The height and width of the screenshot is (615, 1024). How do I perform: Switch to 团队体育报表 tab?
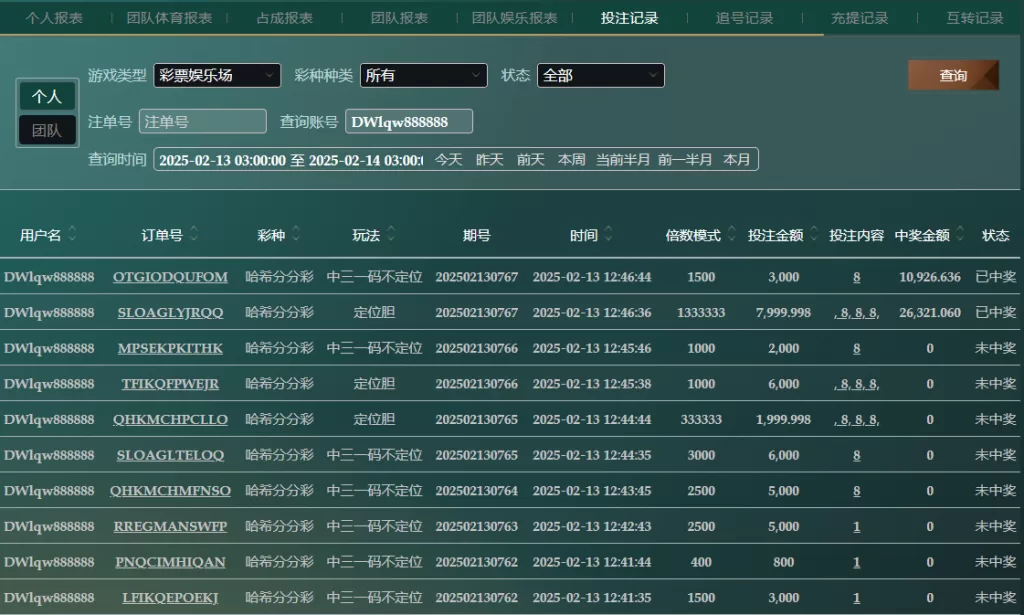pyautogui.click(x=169, y=18)
